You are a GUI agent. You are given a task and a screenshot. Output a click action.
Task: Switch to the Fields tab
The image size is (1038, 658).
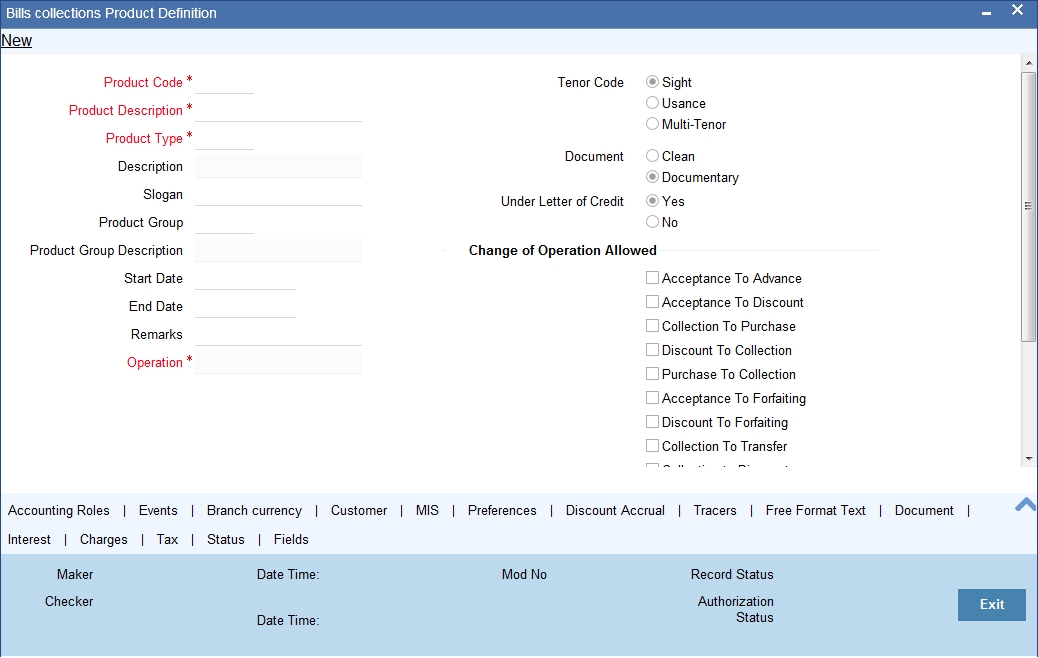(291, 540)
